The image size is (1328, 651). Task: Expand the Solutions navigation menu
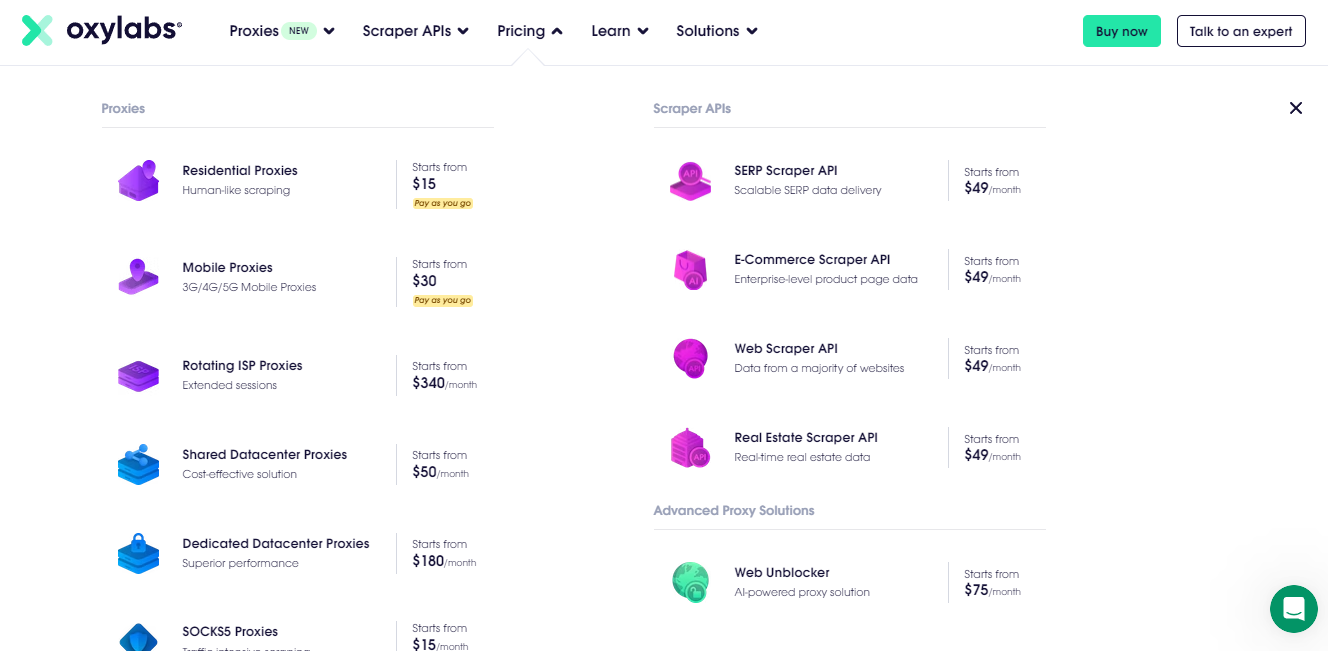click(x=717, y=31)
